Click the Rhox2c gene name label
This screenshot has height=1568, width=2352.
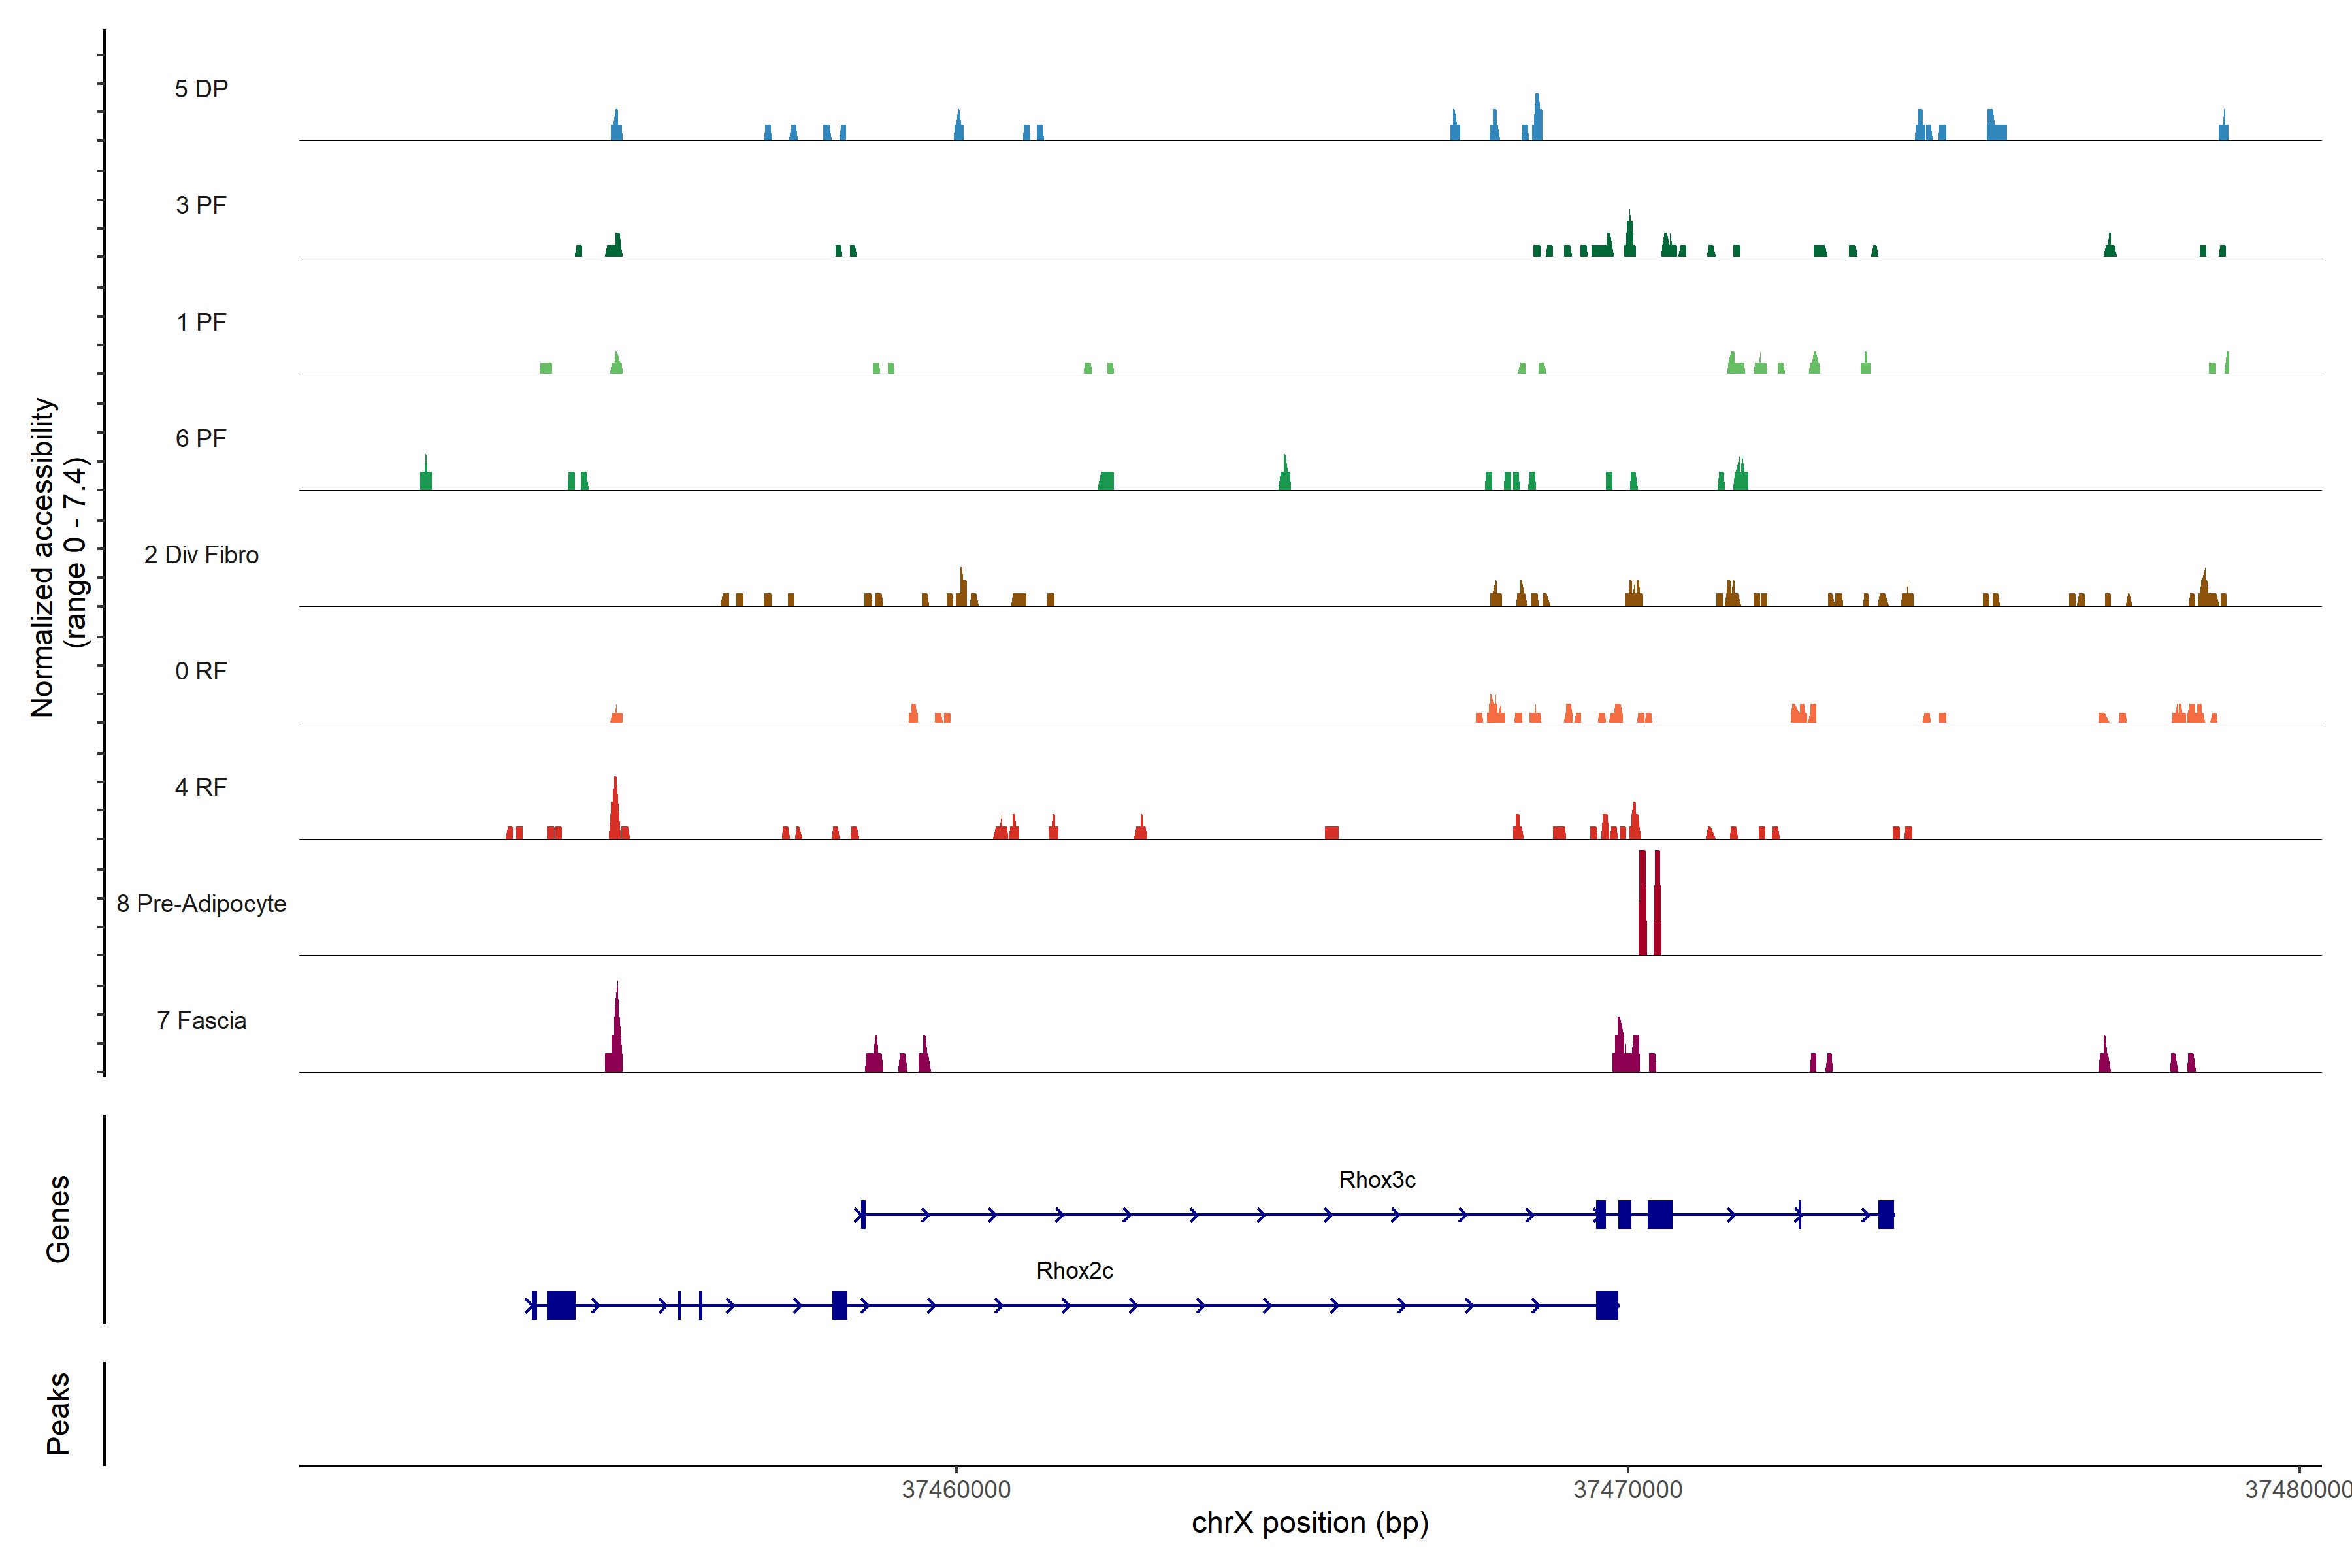pyautogui.click(x=1074, y=1271)
